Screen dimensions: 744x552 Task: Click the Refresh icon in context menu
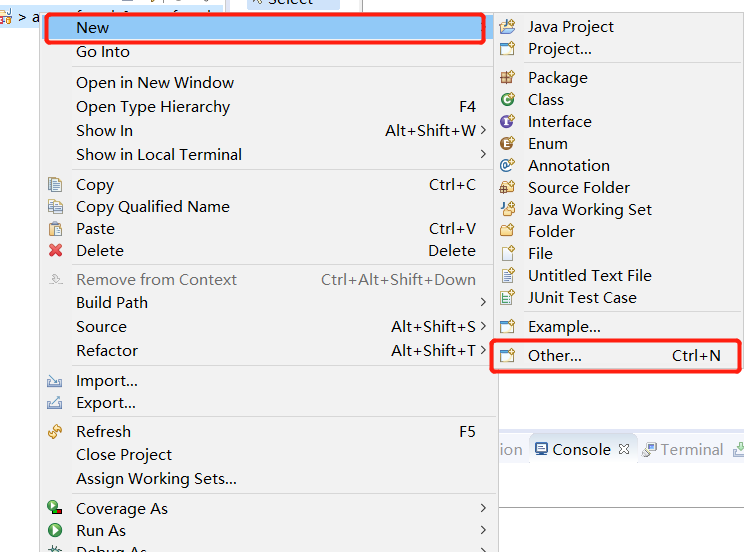coord(56,432)
